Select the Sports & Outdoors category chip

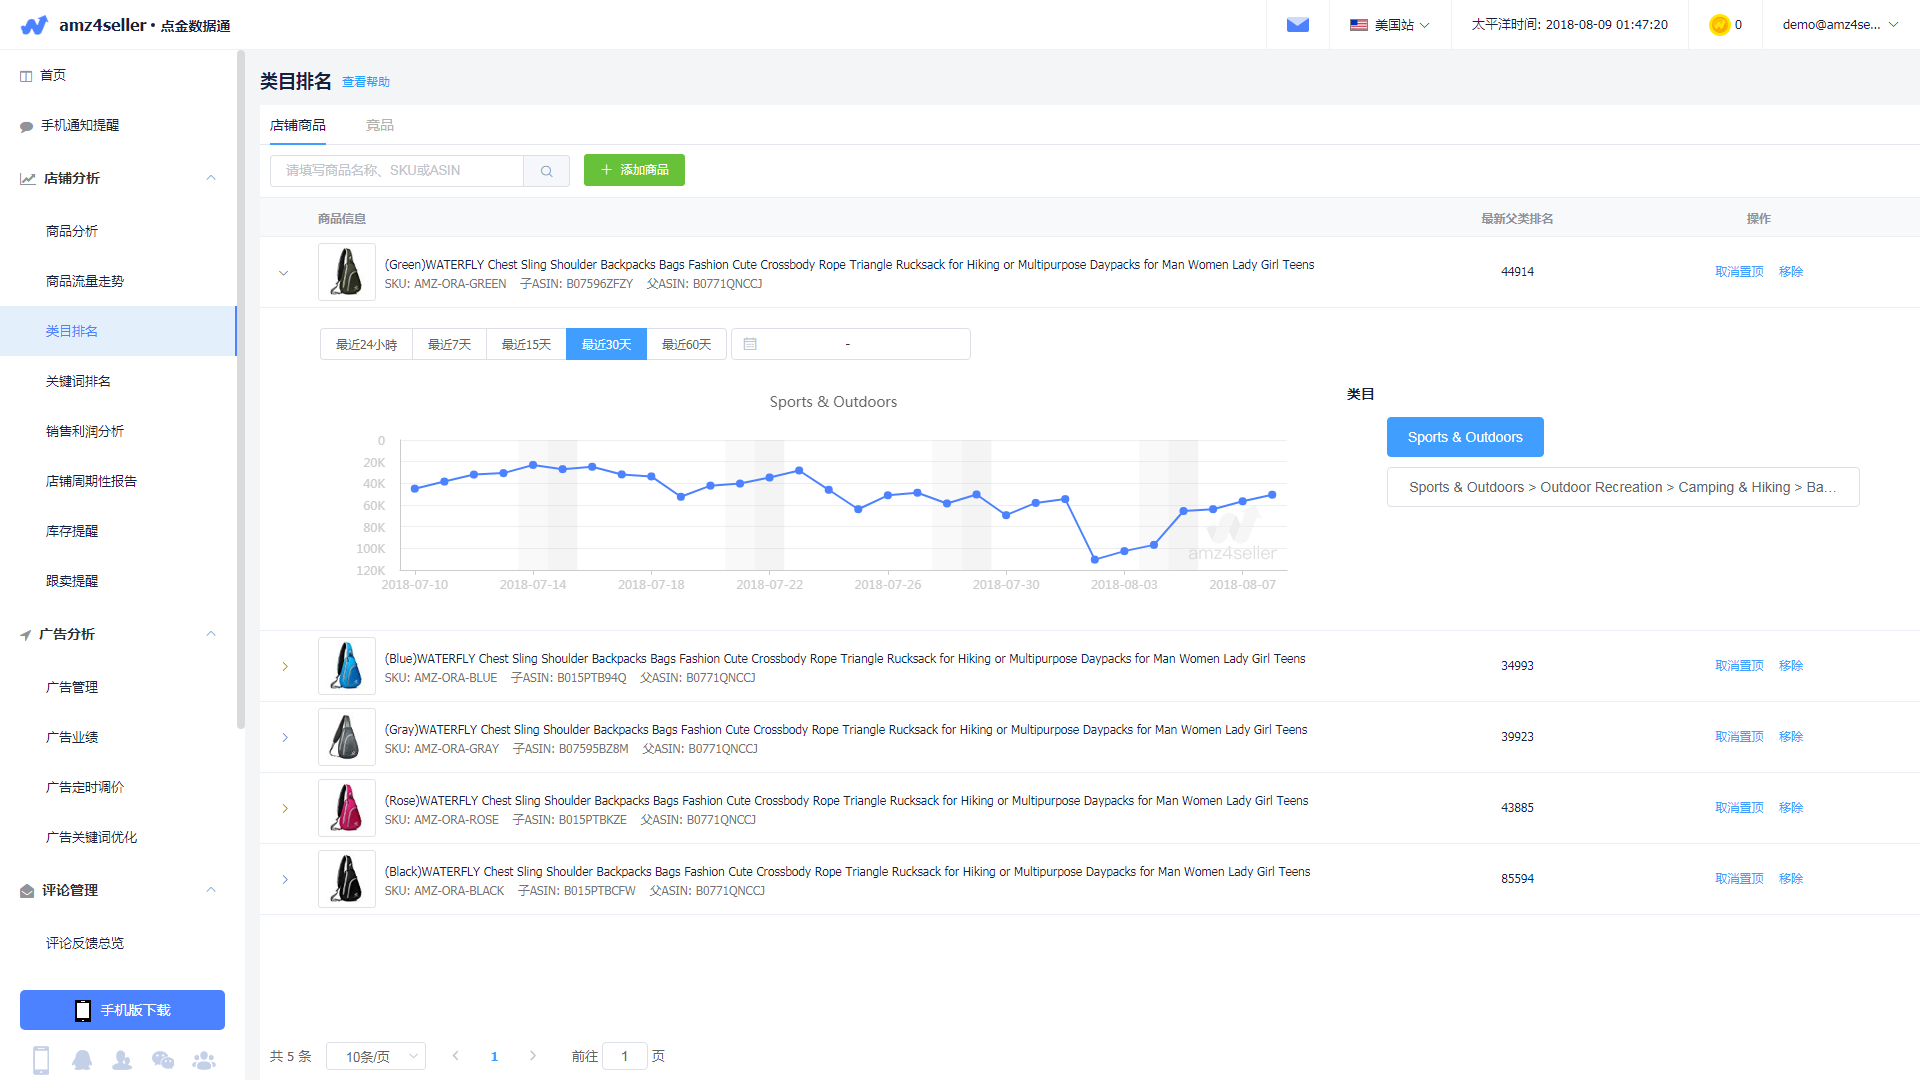[x=1464, y=437]
